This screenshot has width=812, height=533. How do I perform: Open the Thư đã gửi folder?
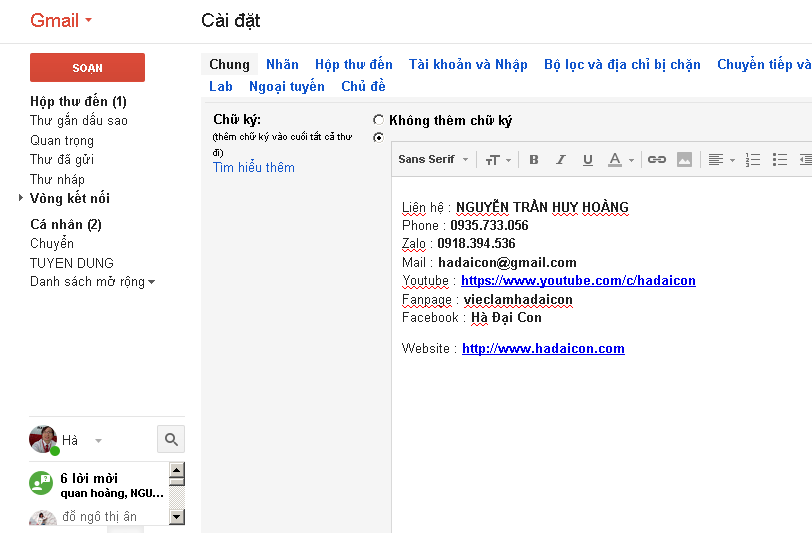click(x=62, y=160)
